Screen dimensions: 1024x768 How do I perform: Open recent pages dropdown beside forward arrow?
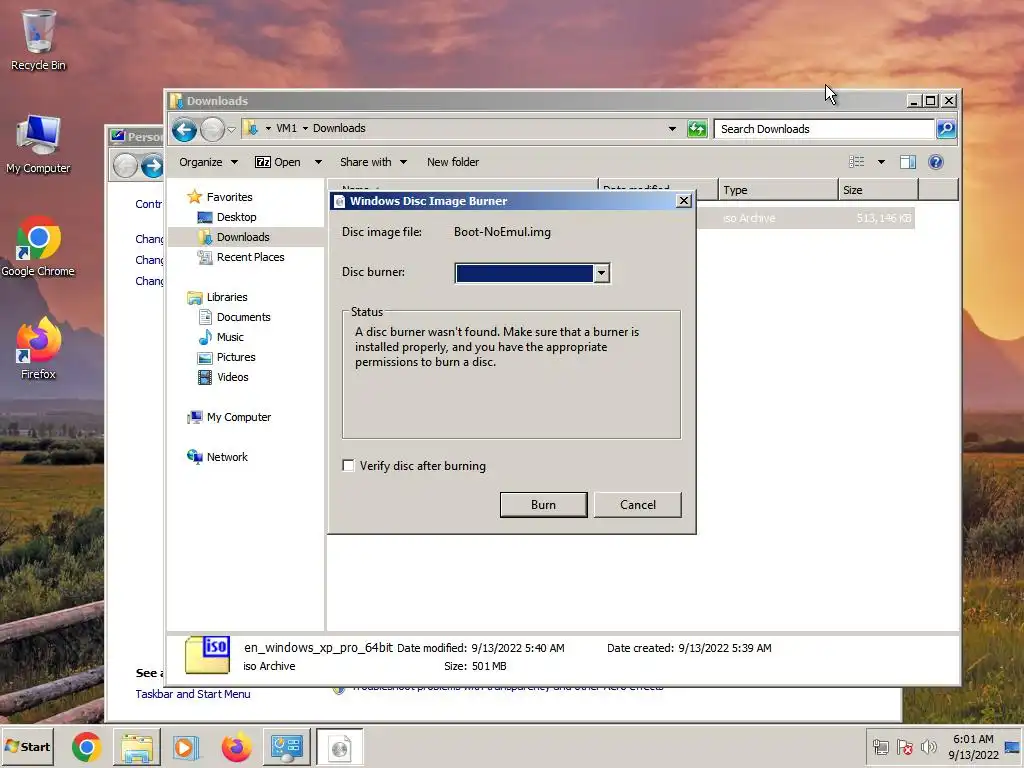[231, 129]
